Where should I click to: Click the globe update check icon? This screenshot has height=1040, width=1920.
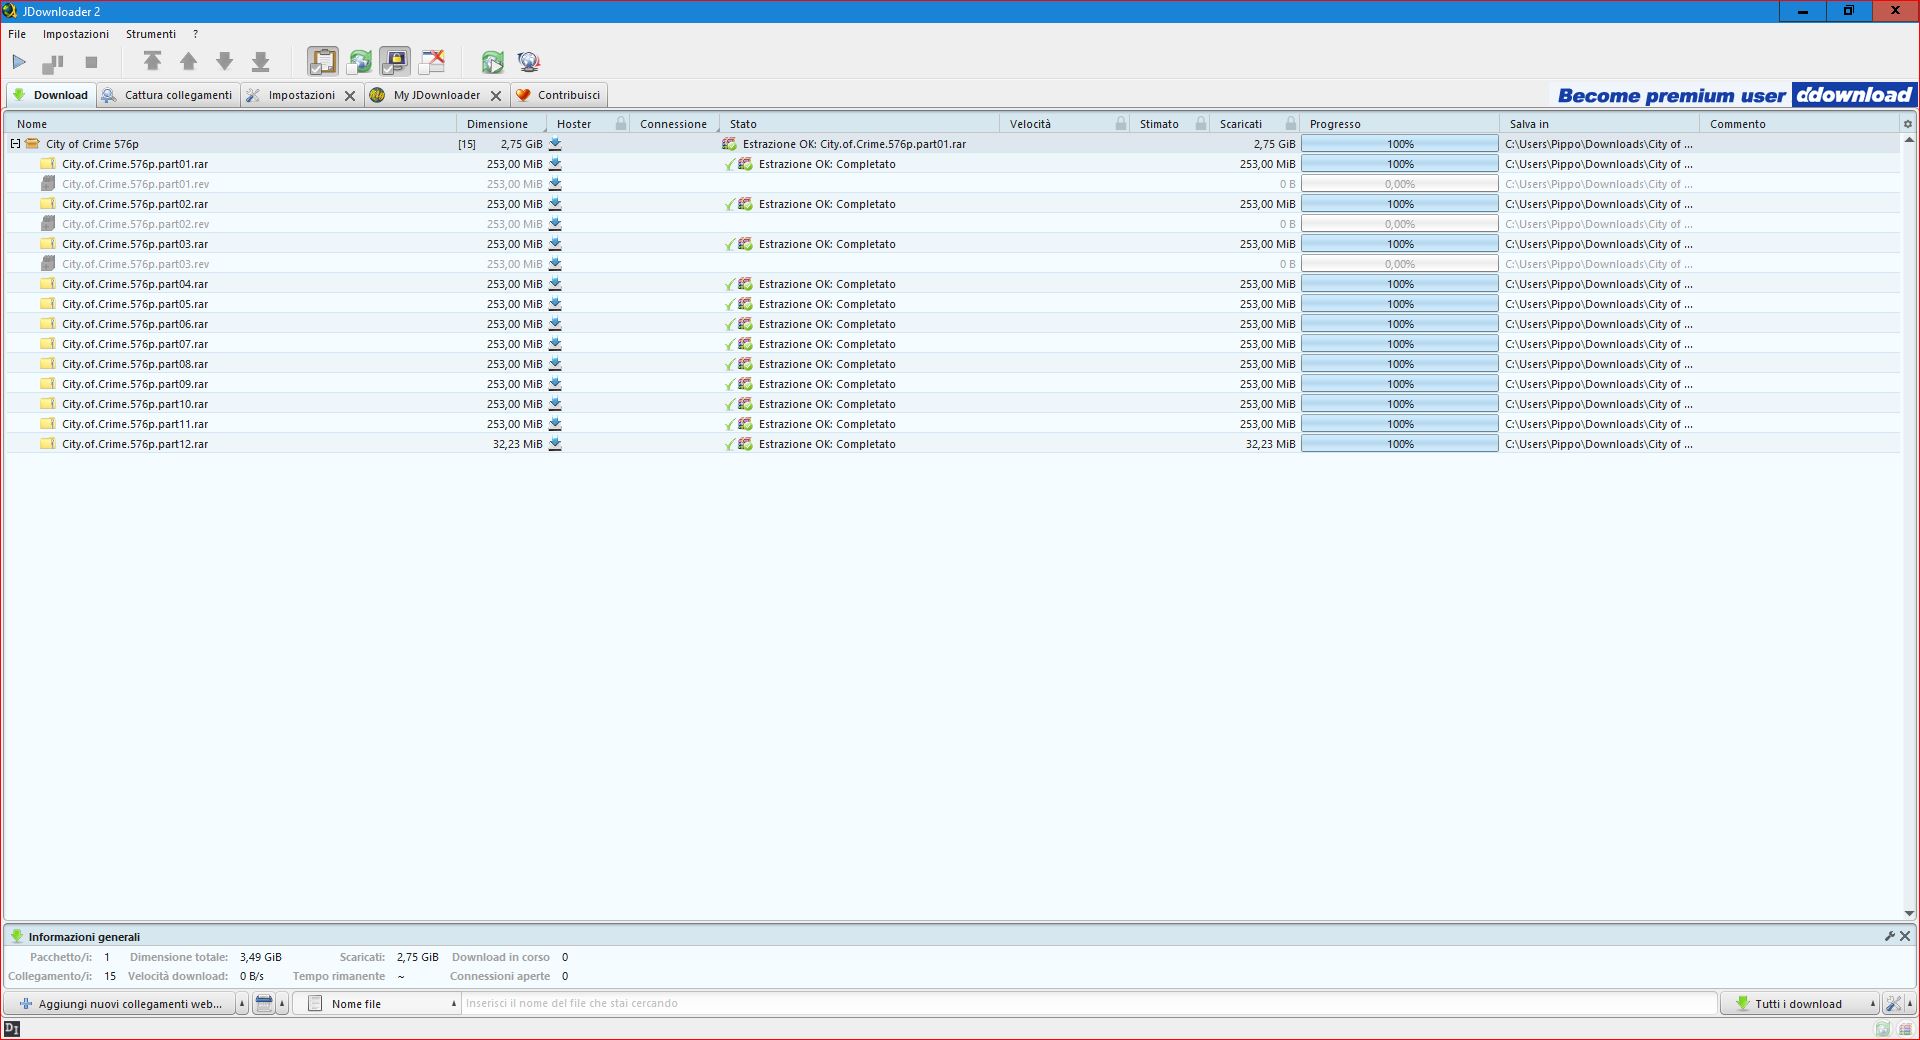pos(529,62)
